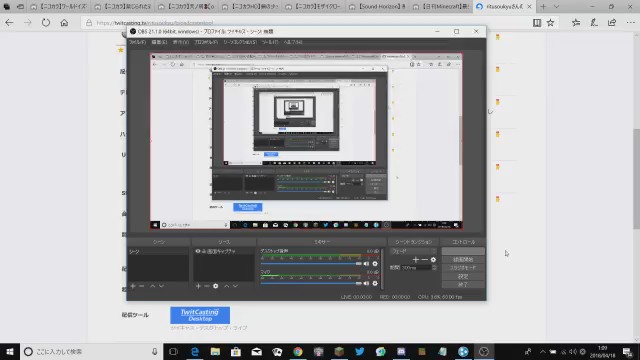Open Task View in taskbar
Image resolution: width=640 pixels, height=360 pixels.
pyautogui.click(x=173, y=351)
